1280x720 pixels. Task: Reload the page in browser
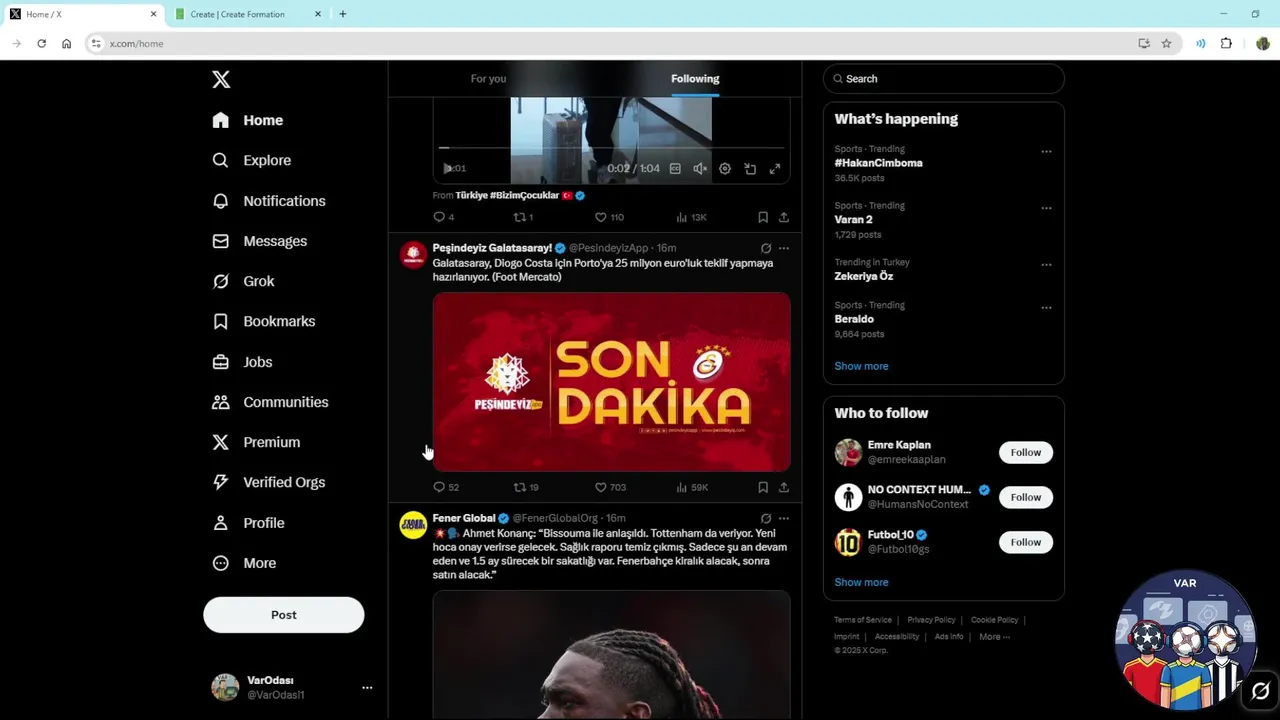(x=41, y=44)
